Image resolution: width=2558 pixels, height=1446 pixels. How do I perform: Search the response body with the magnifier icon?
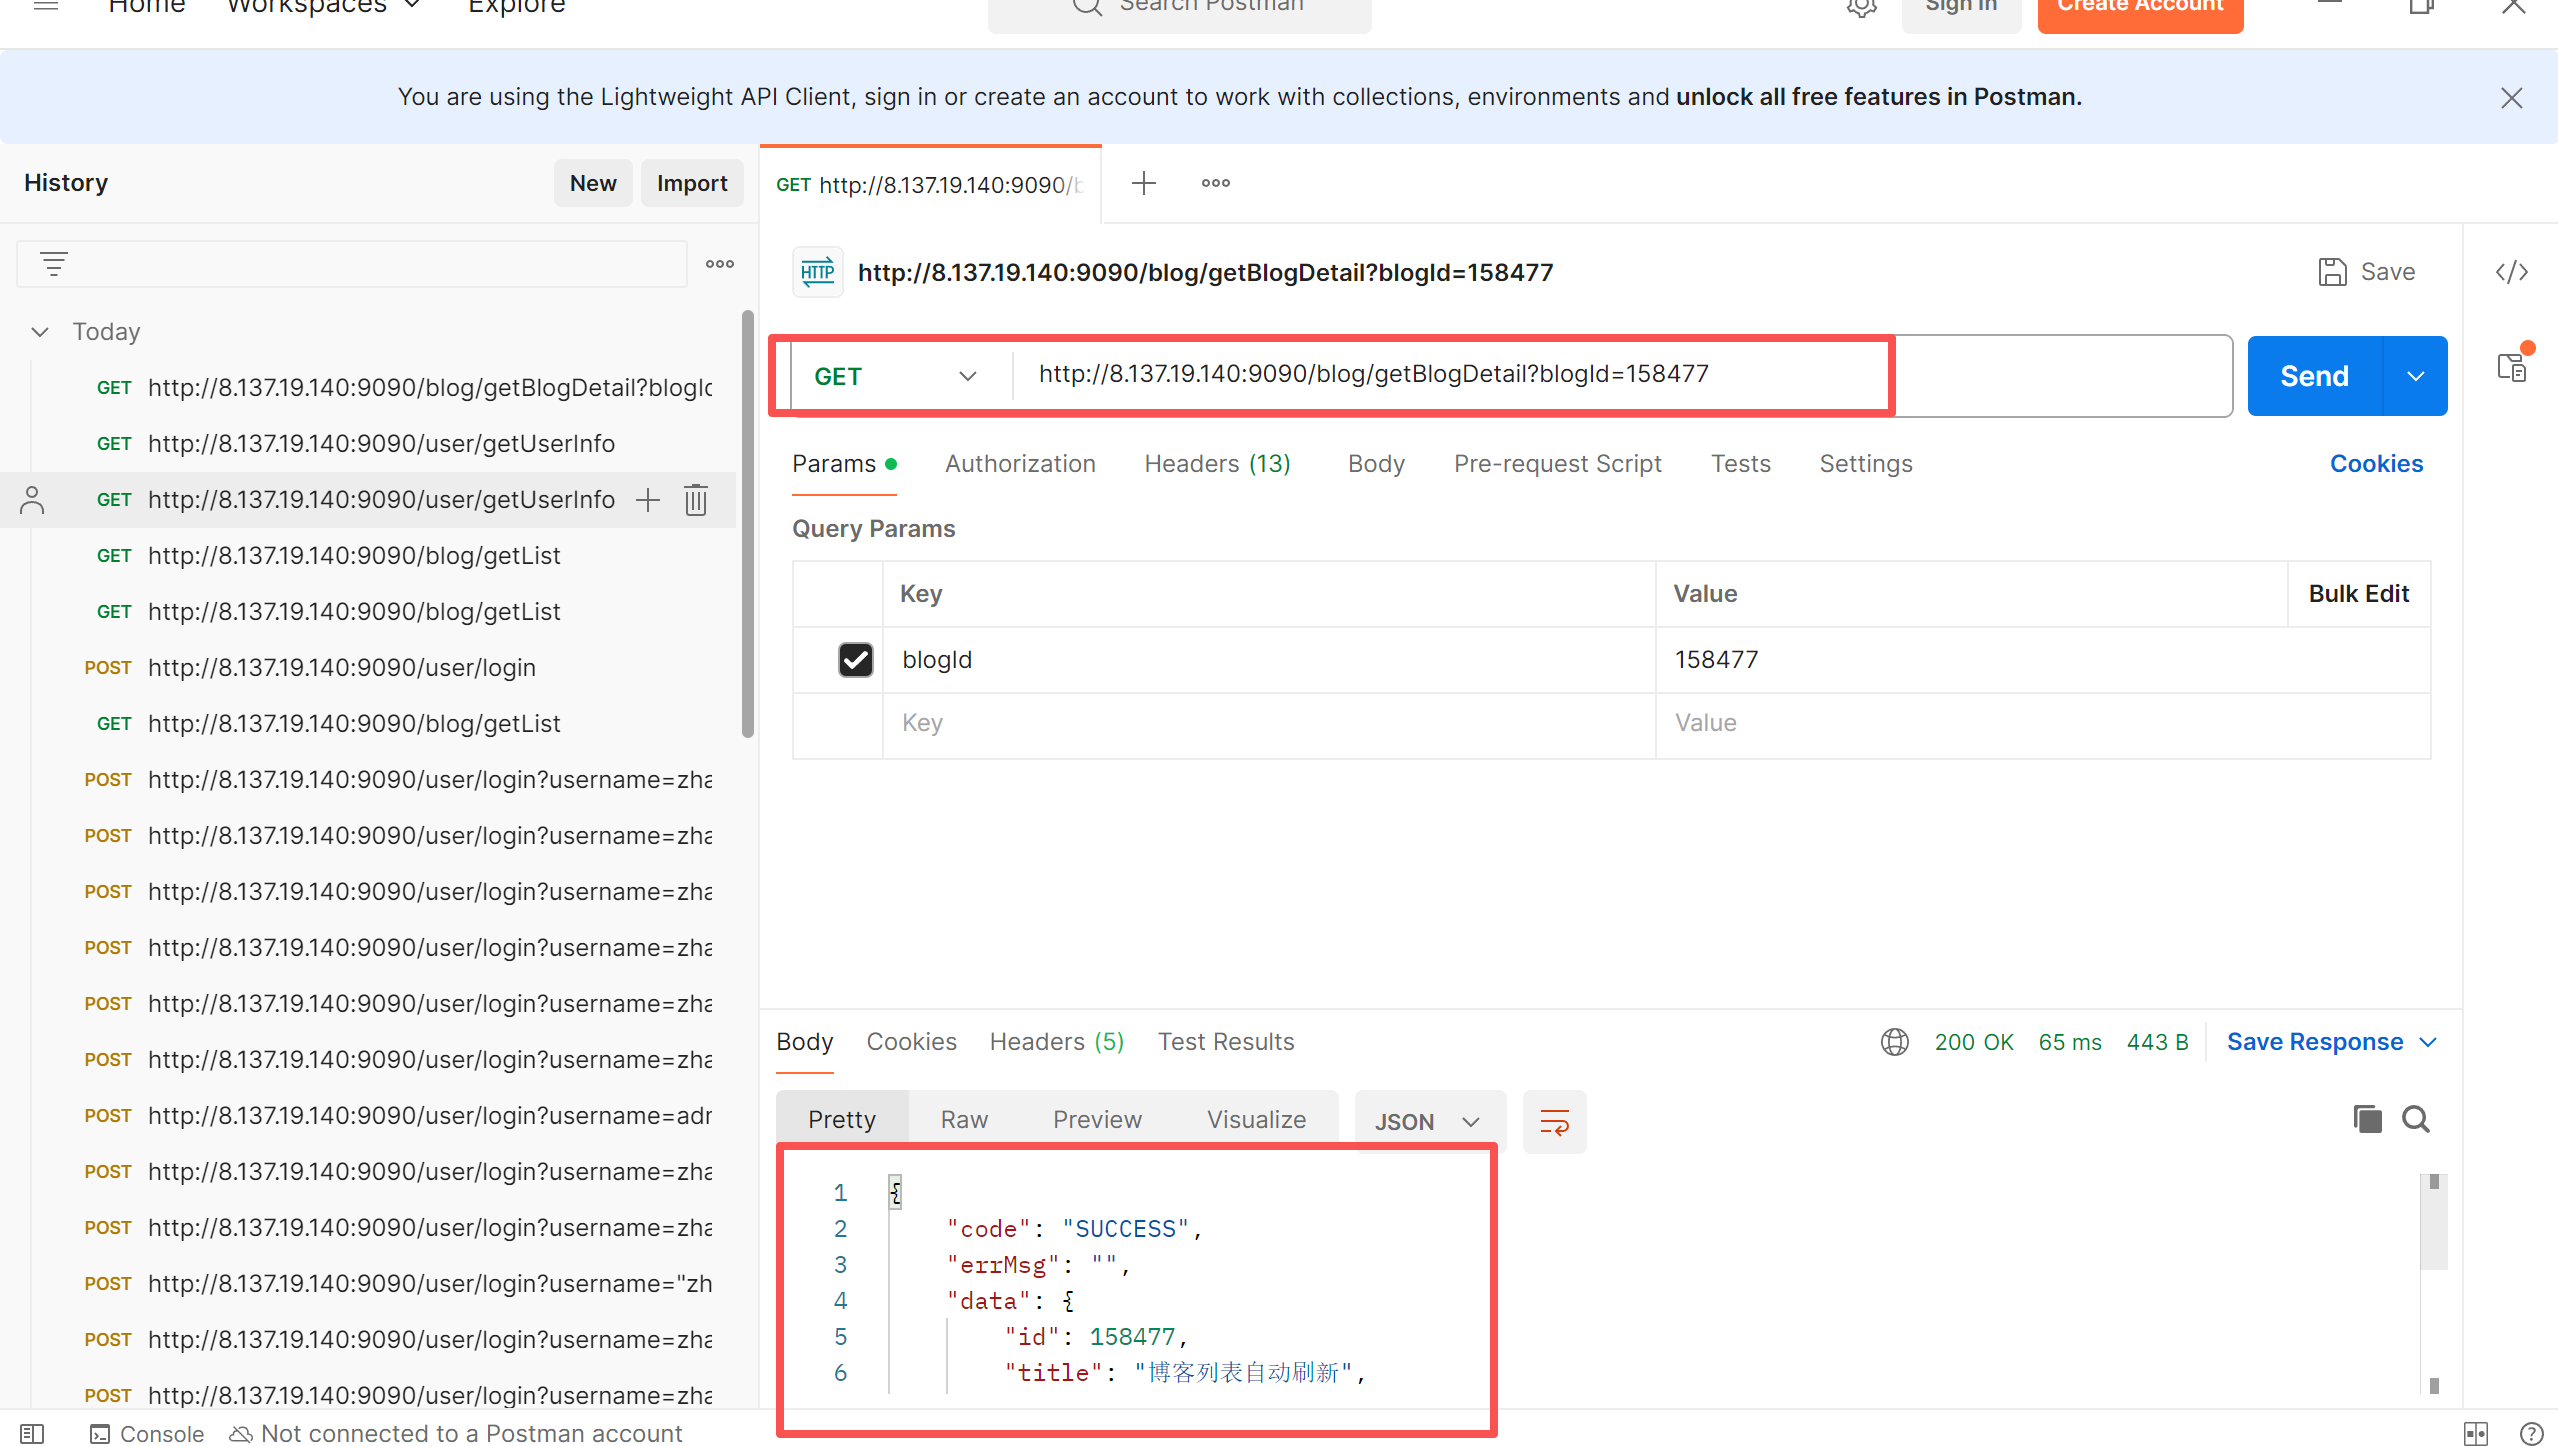(x=2416, y=1119)
